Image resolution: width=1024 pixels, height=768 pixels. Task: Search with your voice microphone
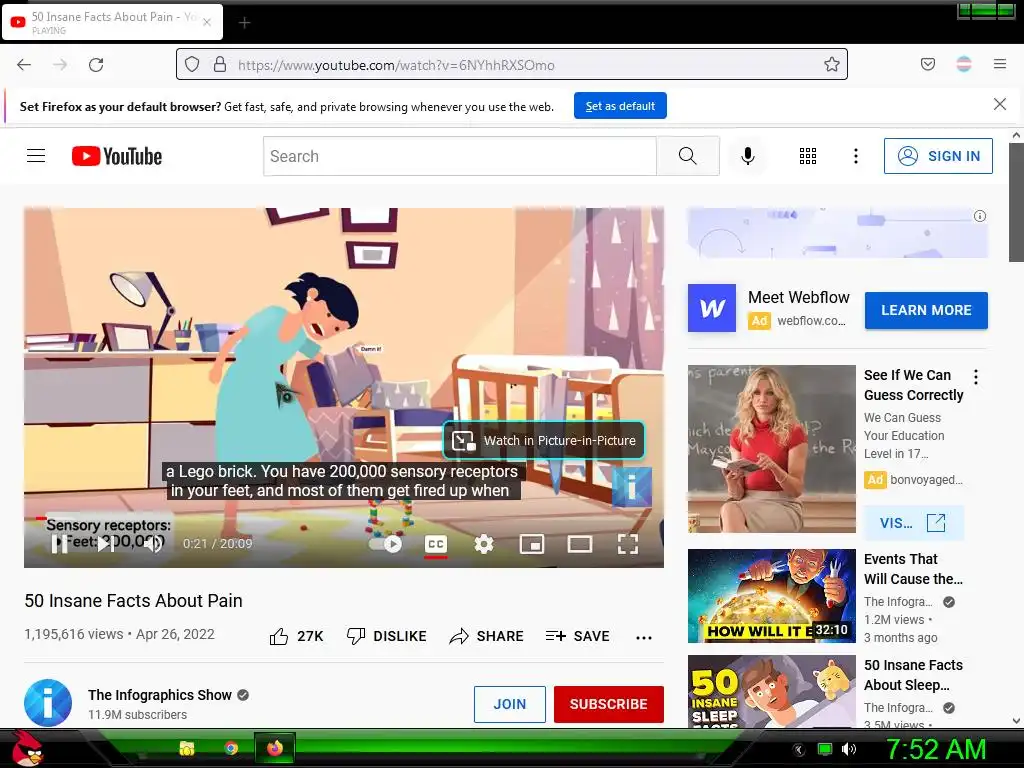(748, 156)
